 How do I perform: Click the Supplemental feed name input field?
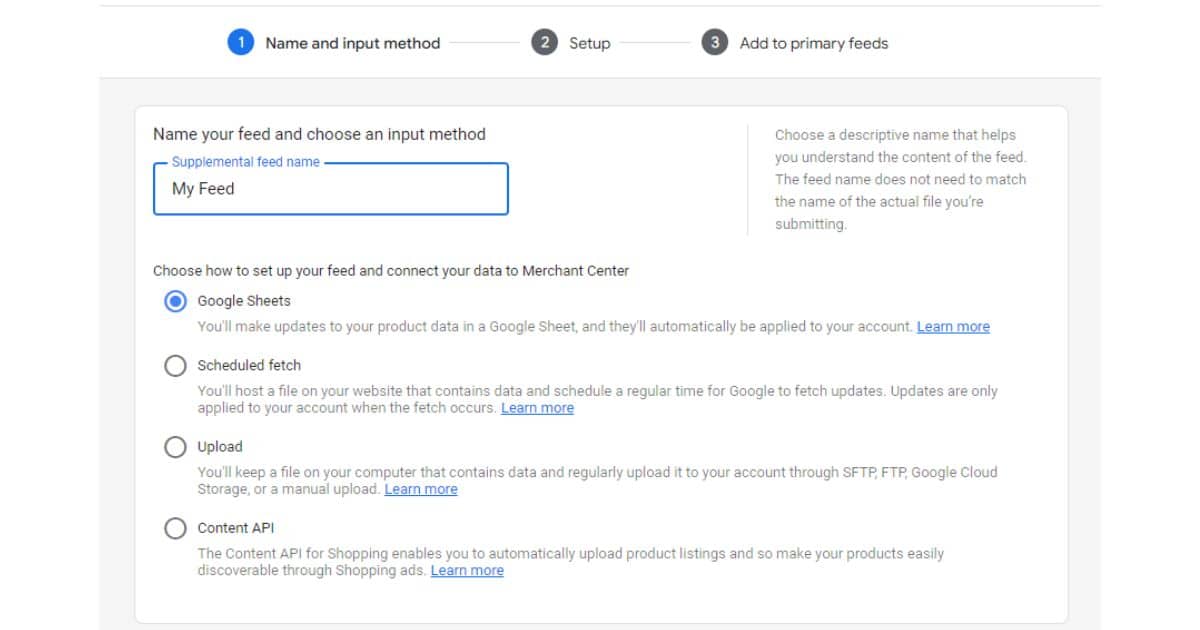(x=330, y=188)
